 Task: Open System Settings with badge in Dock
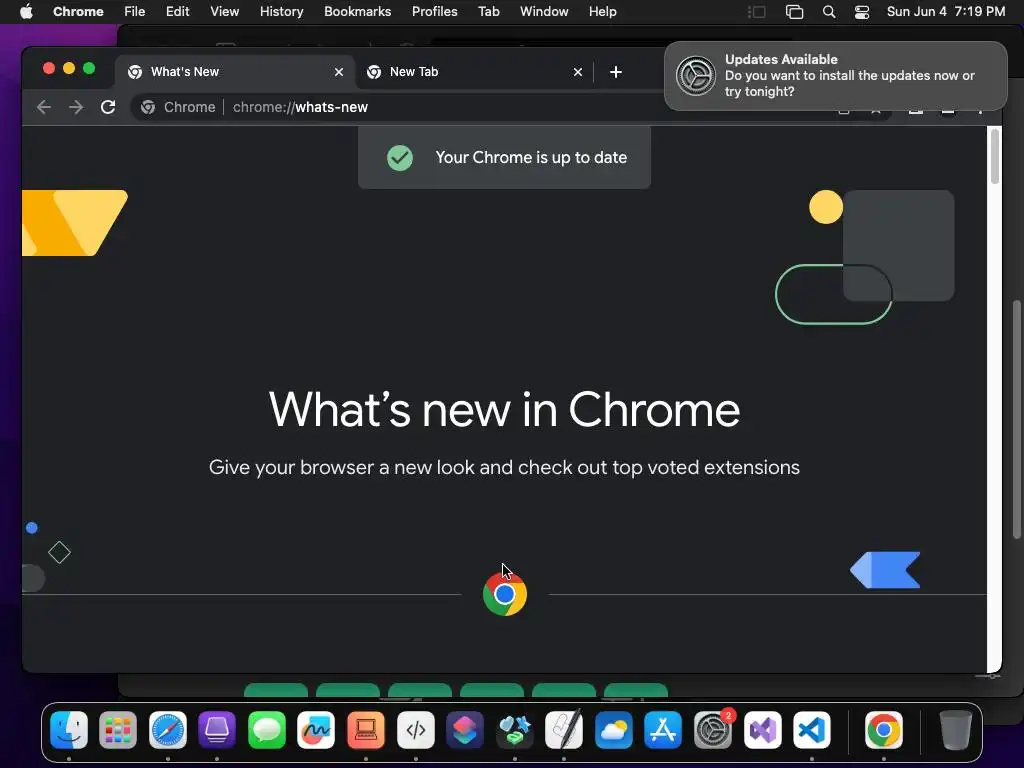click(x=712, y=729)
